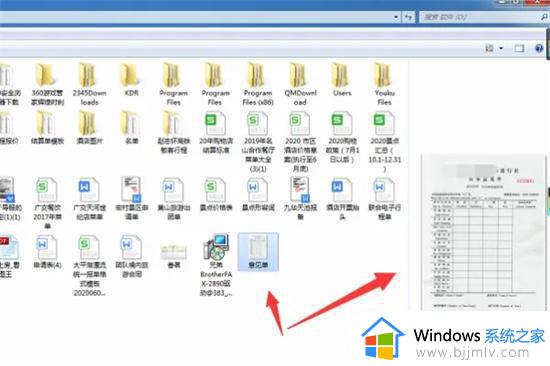Select the 酒店图片 folder

point(89,128)
